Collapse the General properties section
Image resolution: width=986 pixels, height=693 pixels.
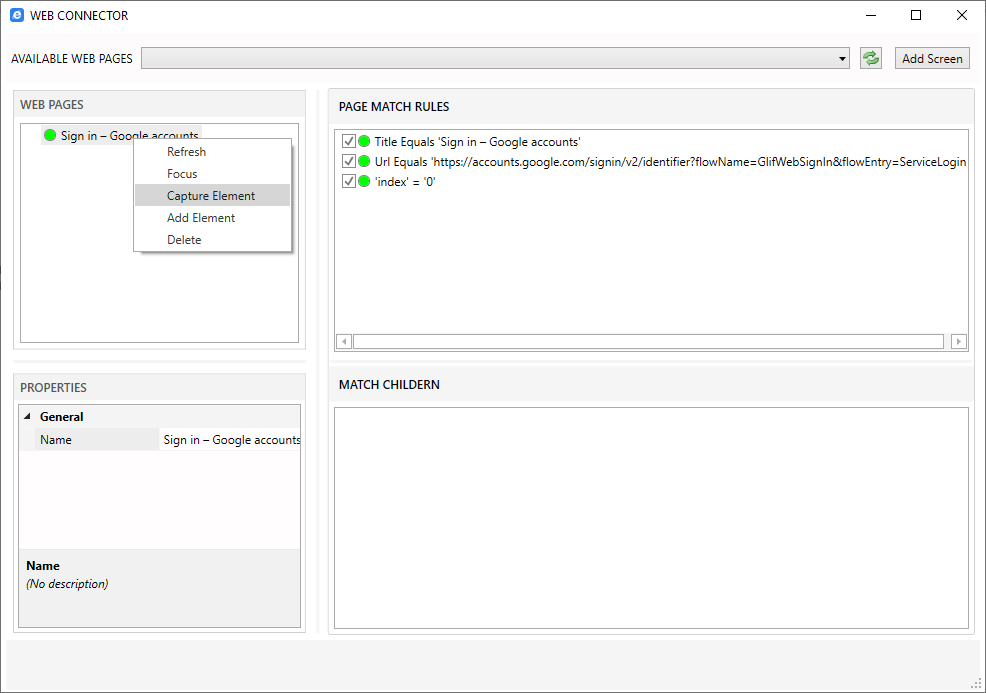point(28,416)
